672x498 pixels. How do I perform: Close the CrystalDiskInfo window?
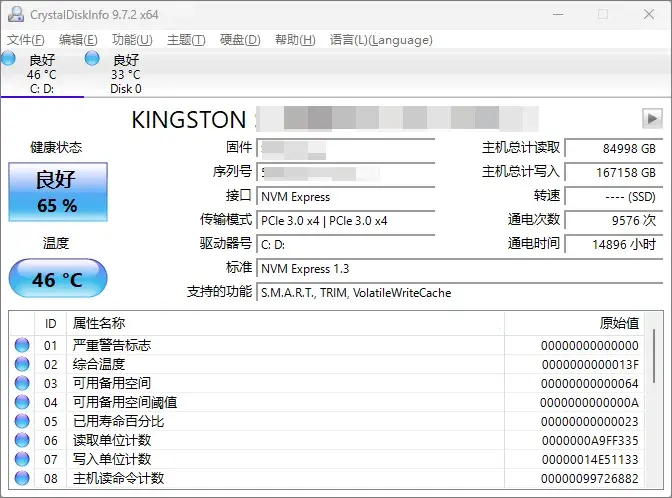[649, 14]
